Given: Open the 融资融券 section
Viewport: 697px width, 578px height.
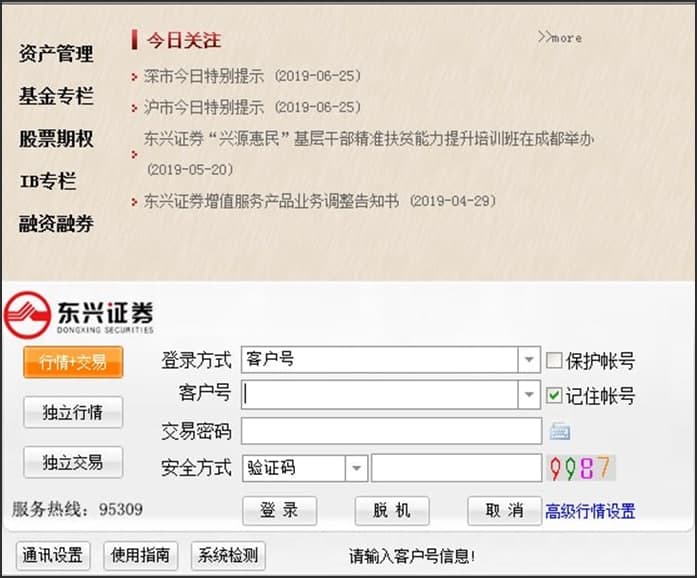Looking at the screenshot, I should click(x=56, y=223).
